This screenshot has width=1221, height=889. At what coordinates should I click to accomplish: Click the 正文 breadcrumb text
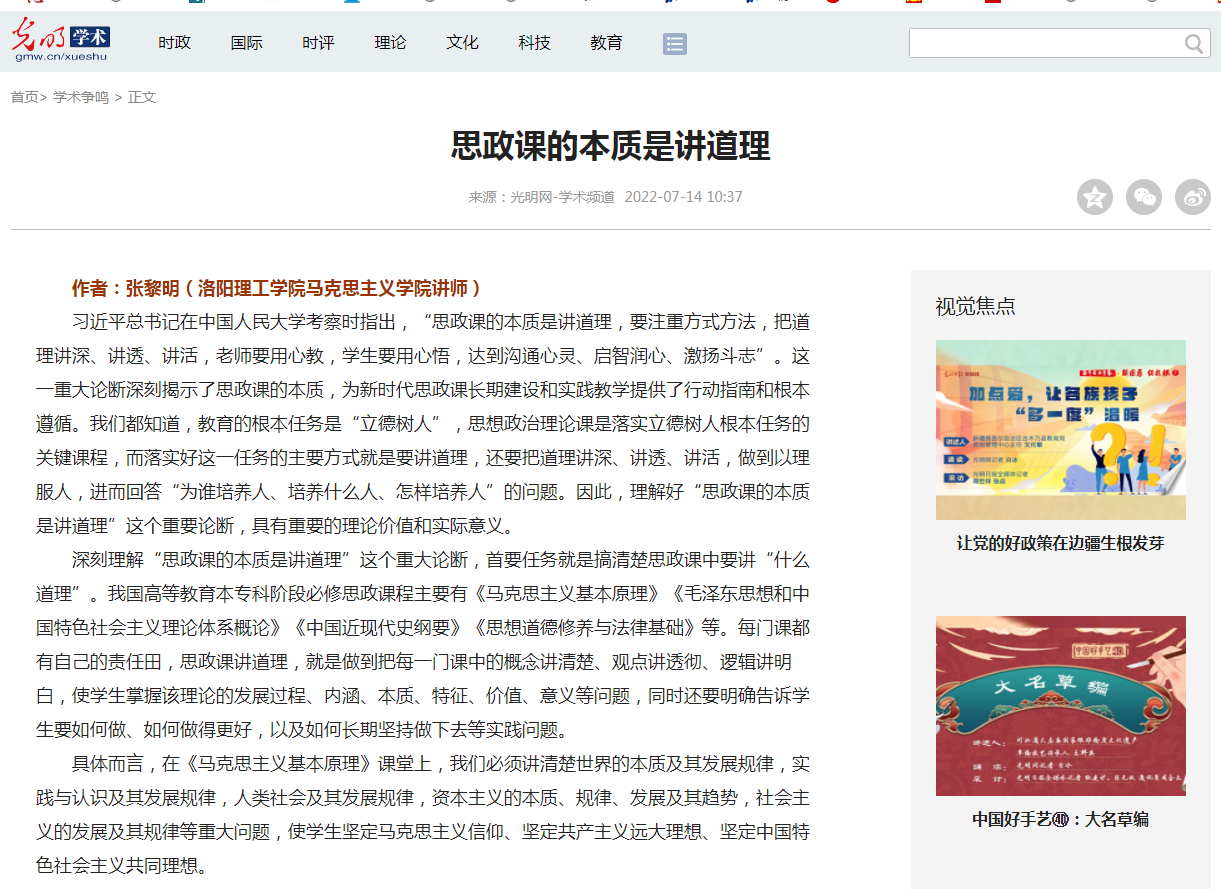point(142,97)
